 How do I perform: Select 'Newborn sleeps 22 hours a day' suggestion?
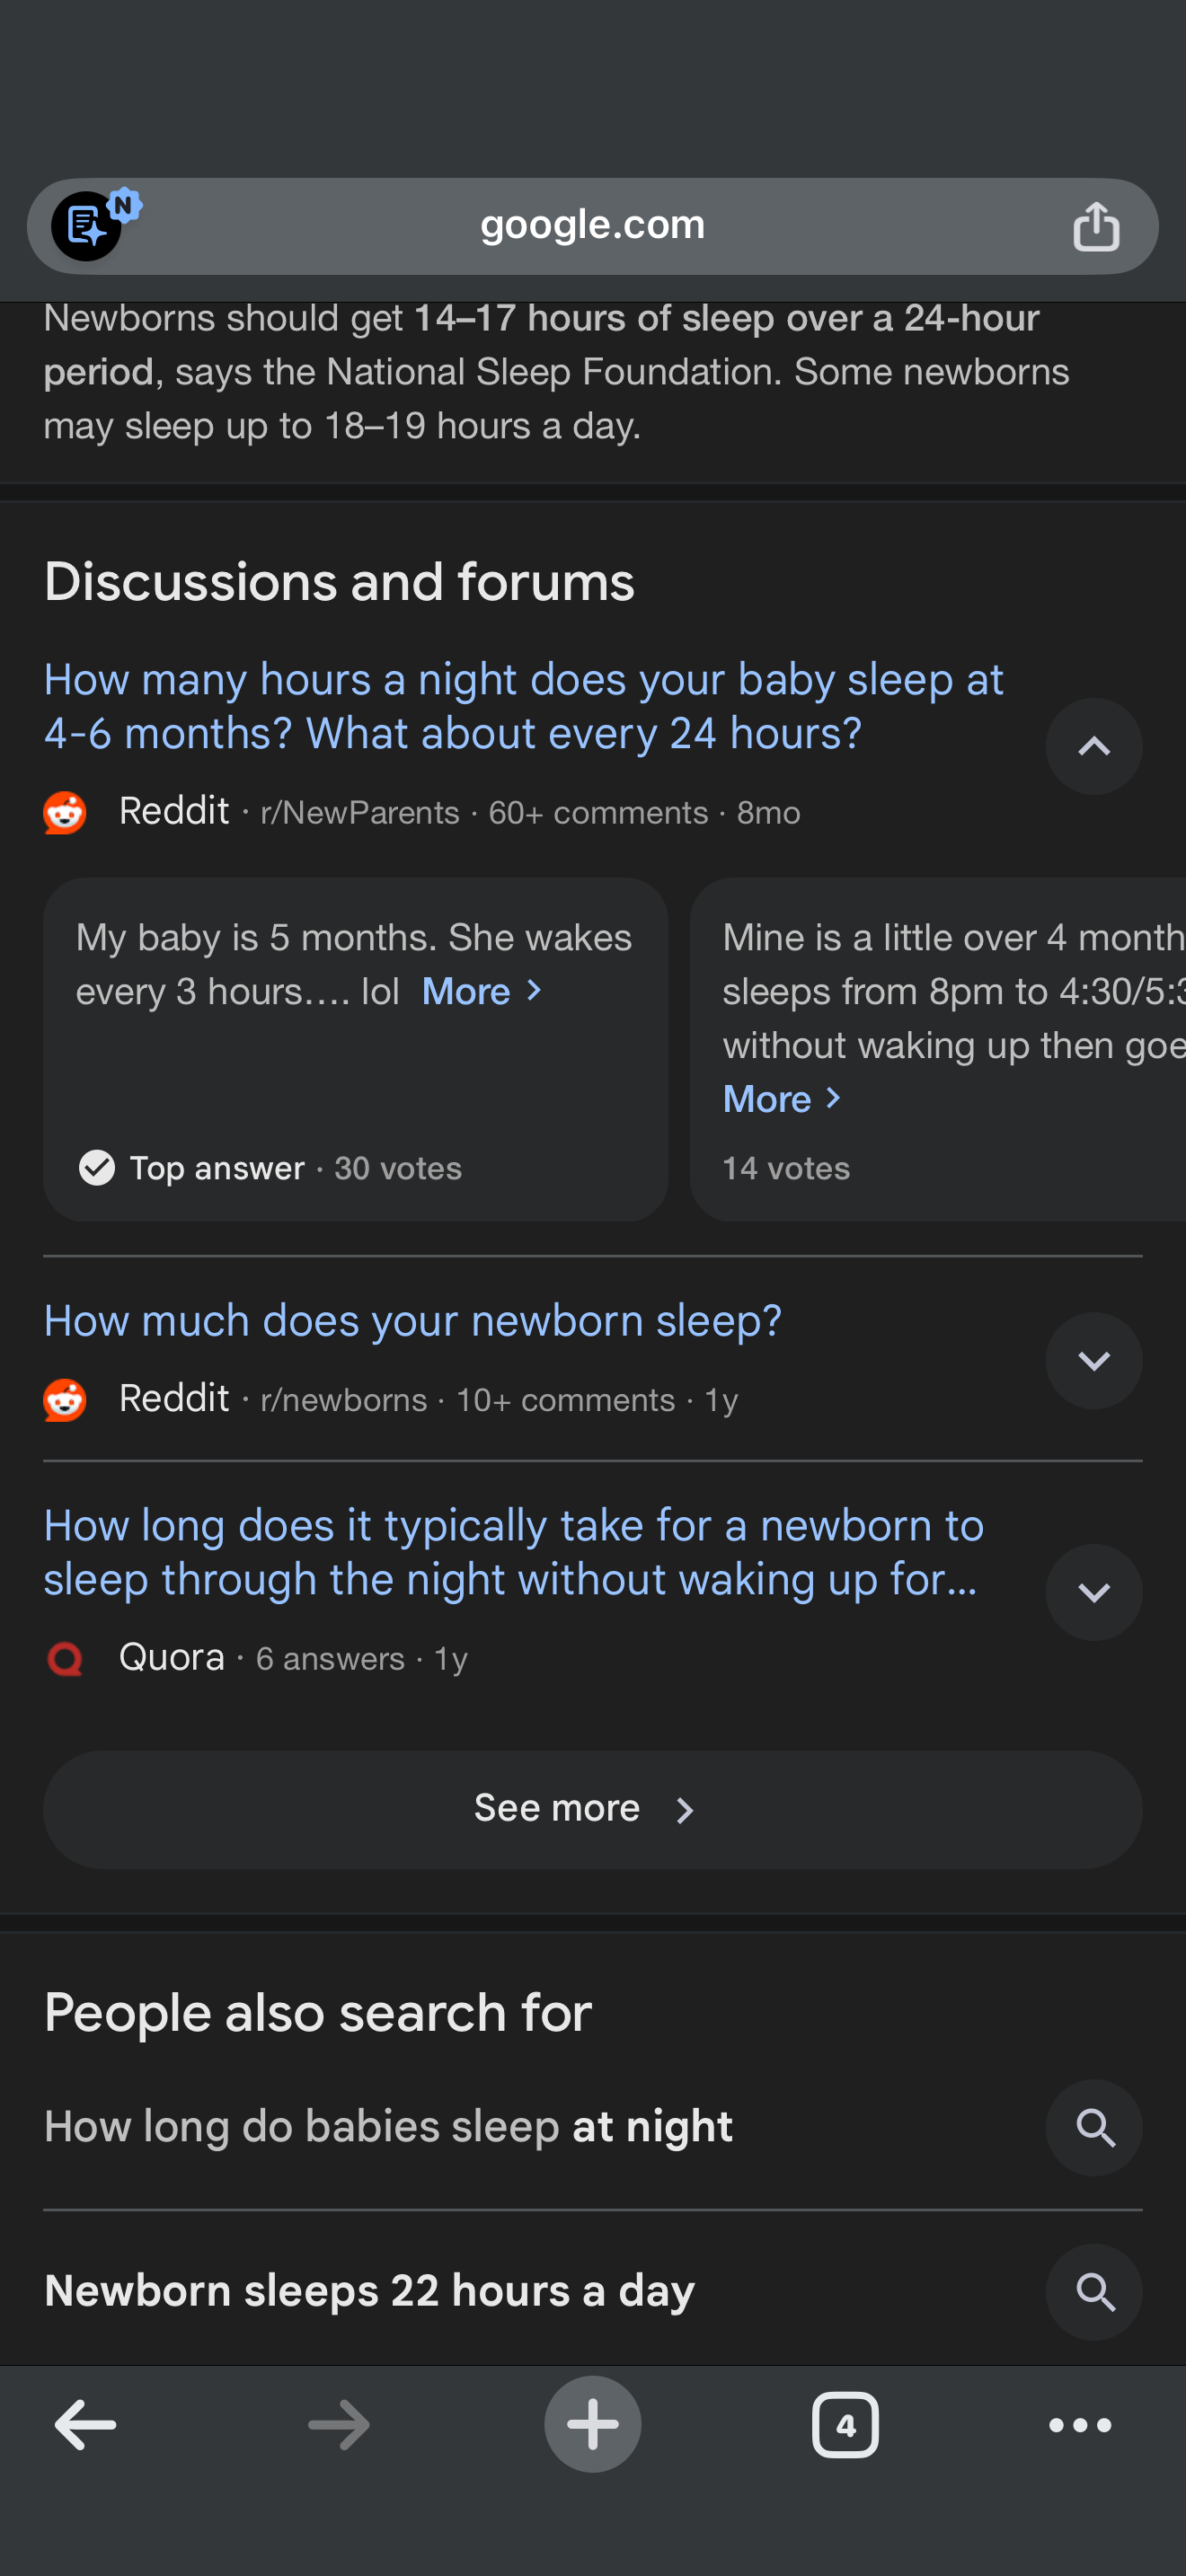click(369, 2291)
